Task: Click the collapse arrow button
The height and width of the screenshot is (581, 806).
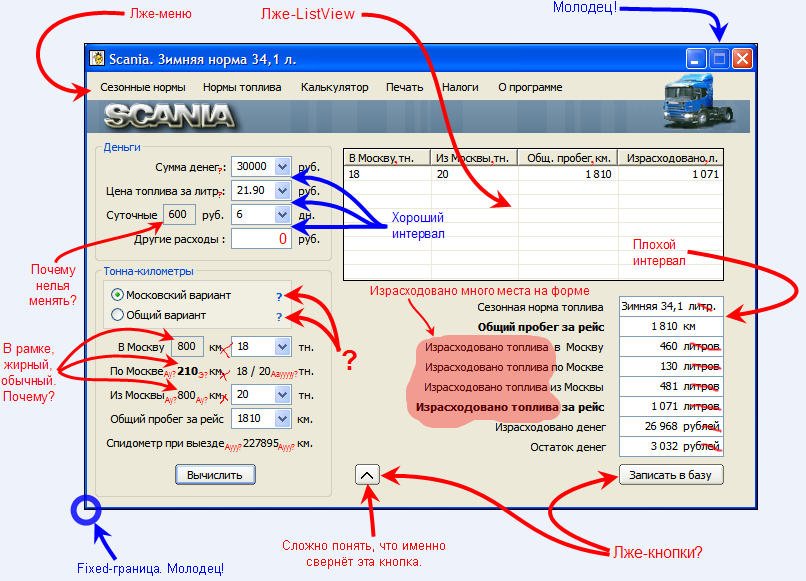Action: click(x=367, y=475)
